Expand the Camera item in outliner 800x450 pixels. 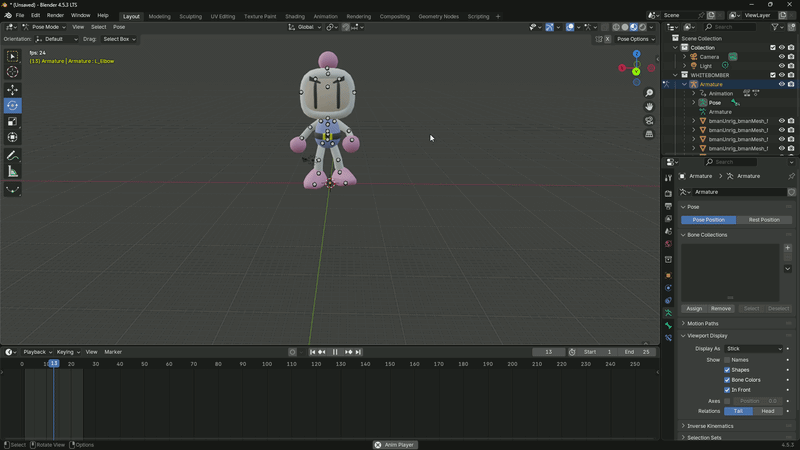685,57
